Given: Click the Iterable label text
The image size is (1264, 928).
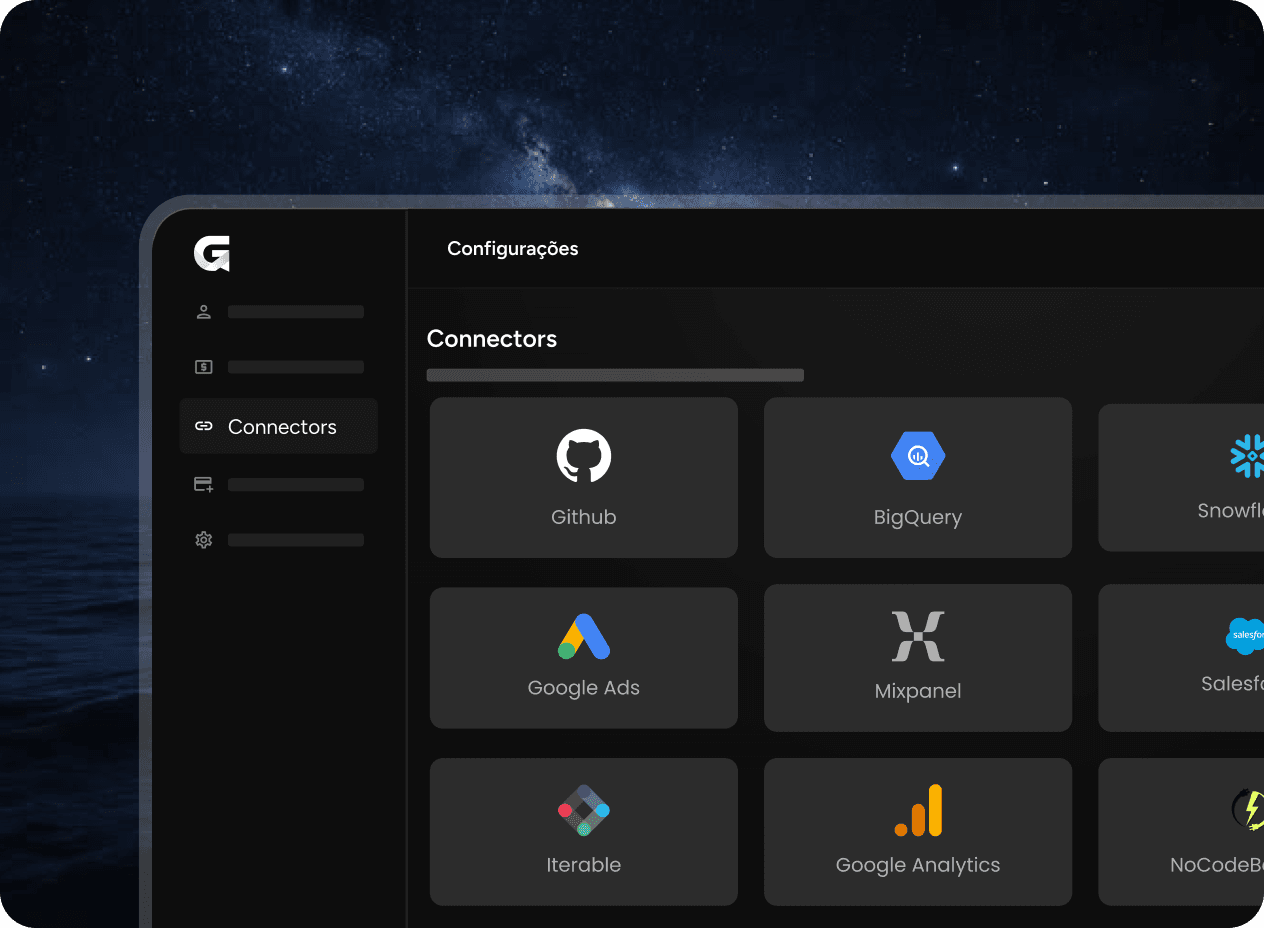Looking at the screenshot, I should pyautogui.click(x=584, y=865).
